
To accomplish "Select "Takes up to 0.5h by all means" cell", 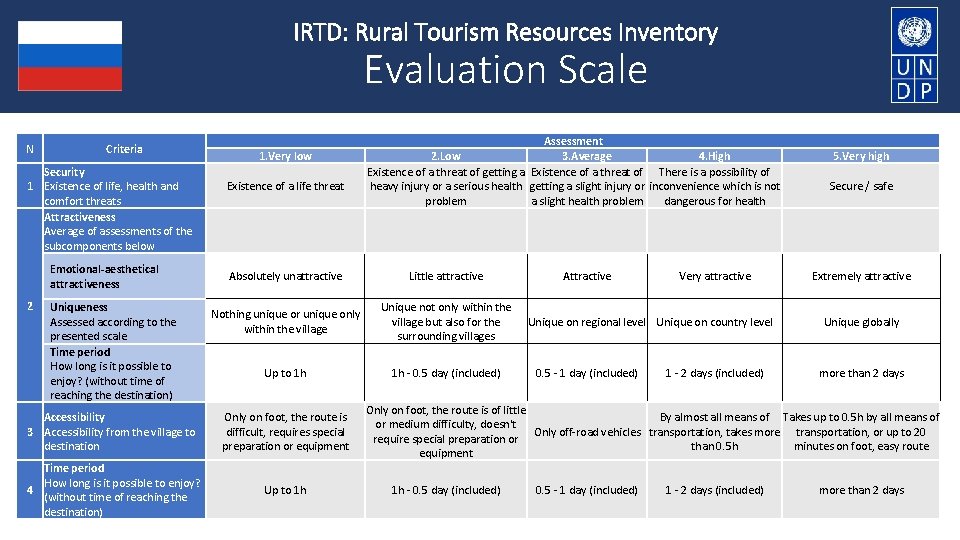I will 861,432.
